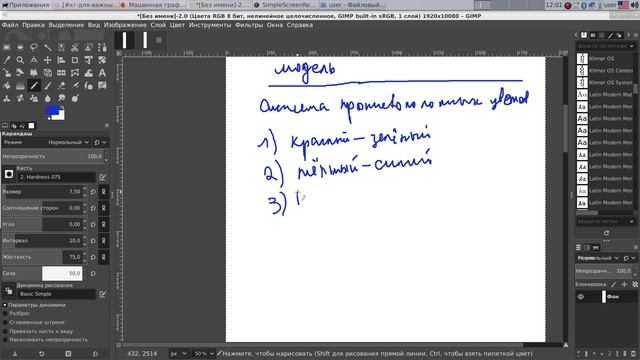The height and width of the screenshot is (360, 640).
Task: Expand Параметры динамики section
Action: 5,305
